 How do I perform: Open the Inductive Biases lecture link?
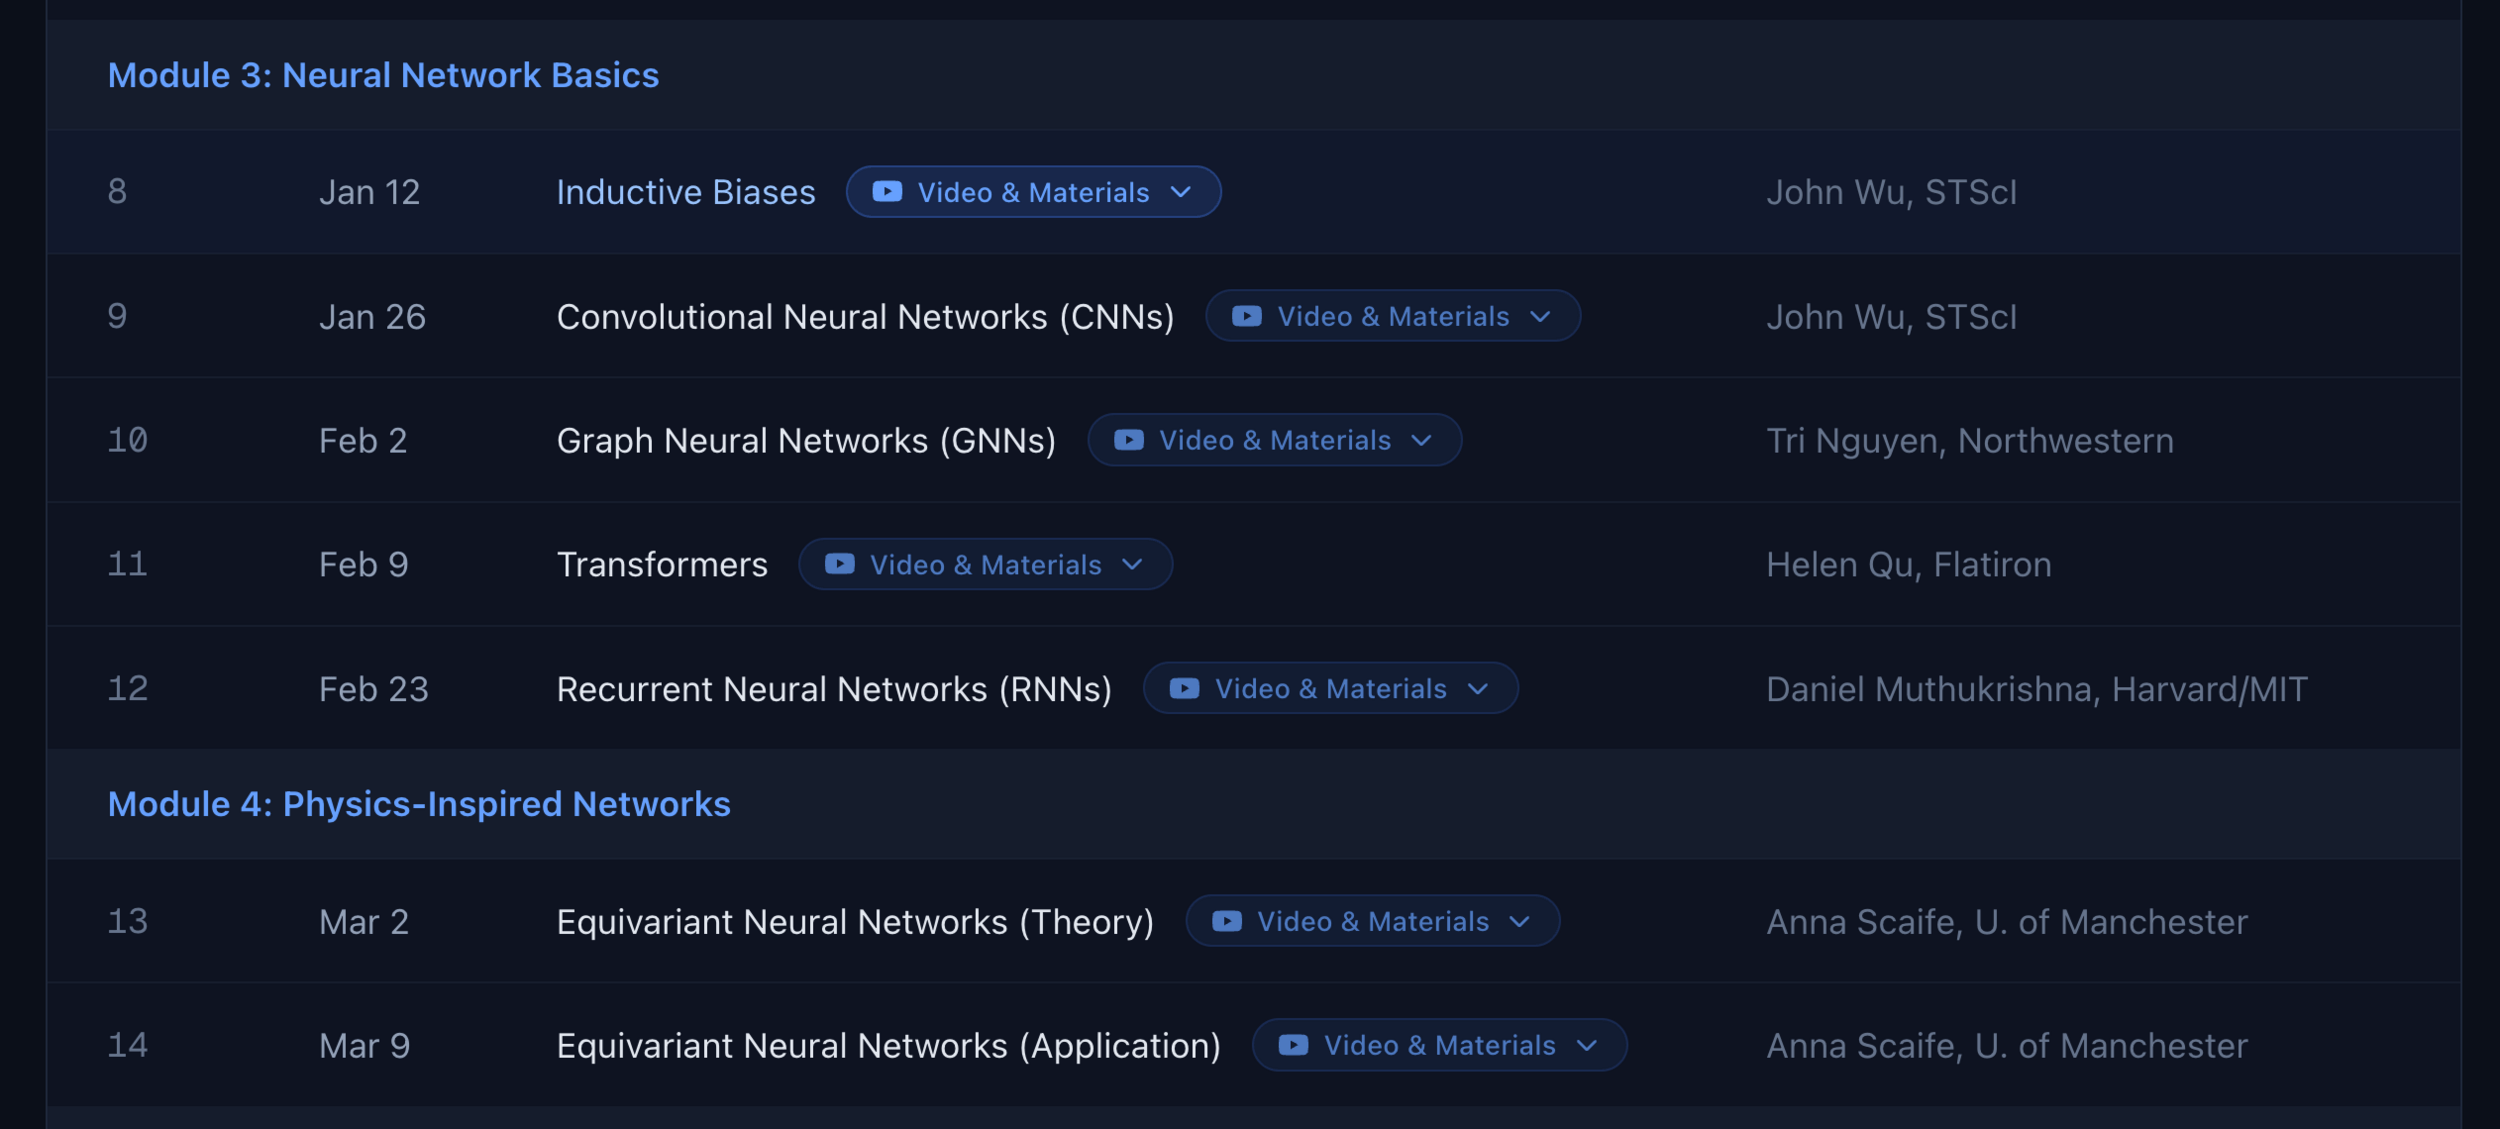(685, 192)
